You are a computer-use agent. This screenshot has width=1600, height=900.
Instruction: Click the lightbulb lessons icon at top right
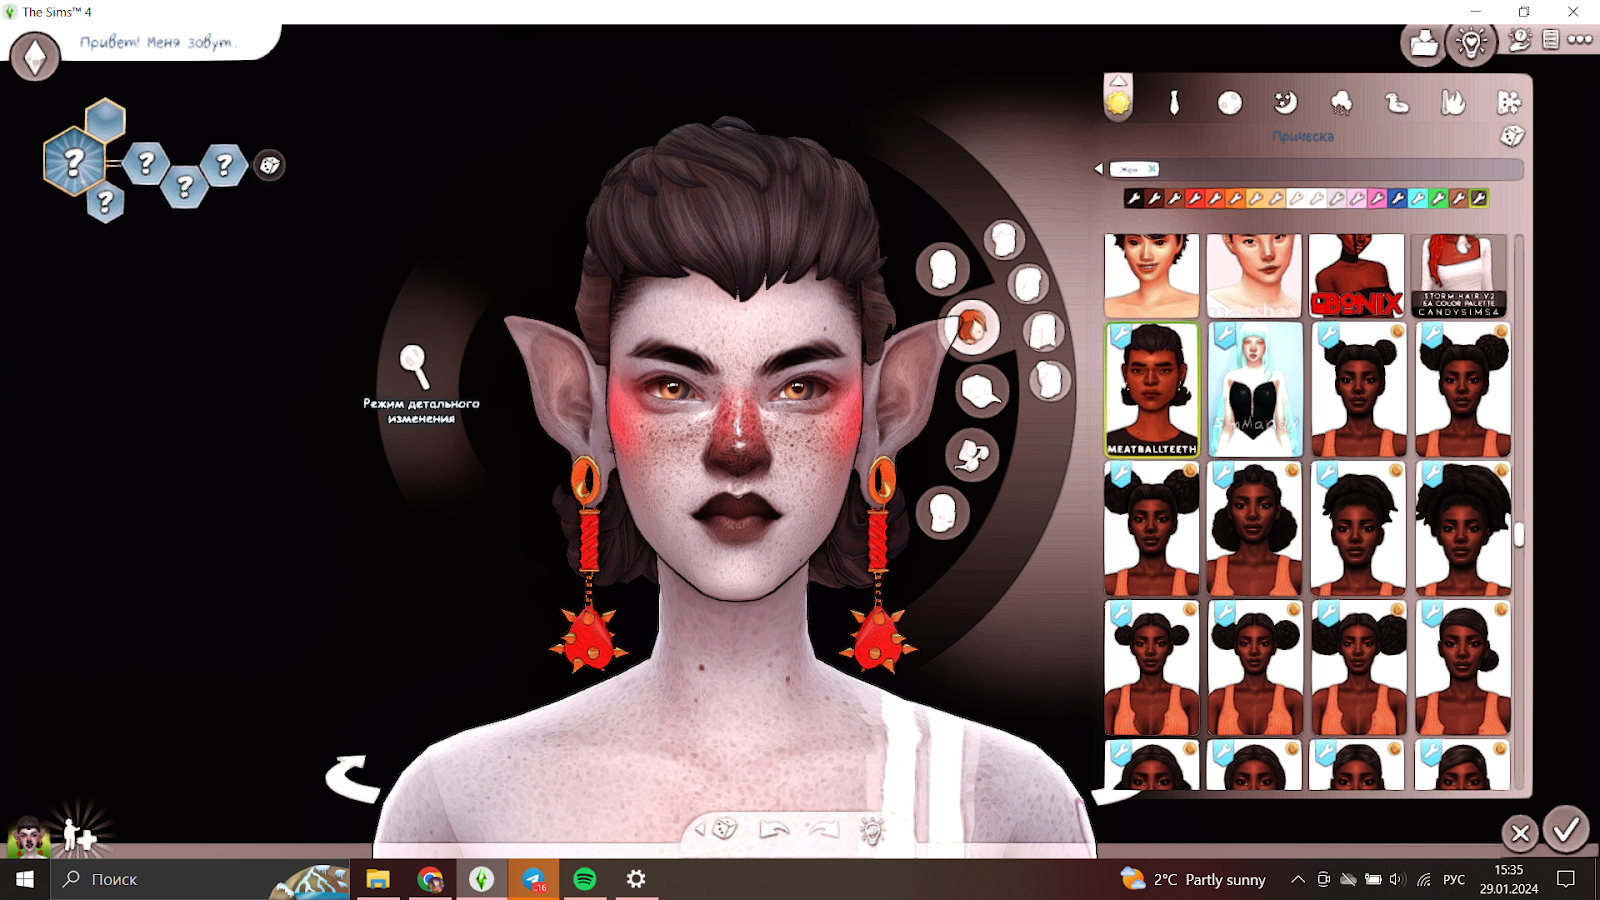(x=1471, y=43)
